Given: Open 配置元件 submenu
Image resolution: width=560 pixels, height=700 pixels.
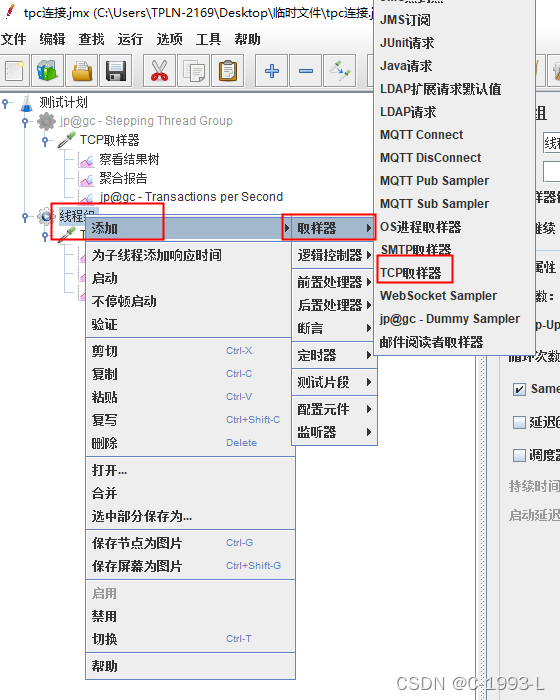Looking at the screenshot, I should click(x=334, y=409).
